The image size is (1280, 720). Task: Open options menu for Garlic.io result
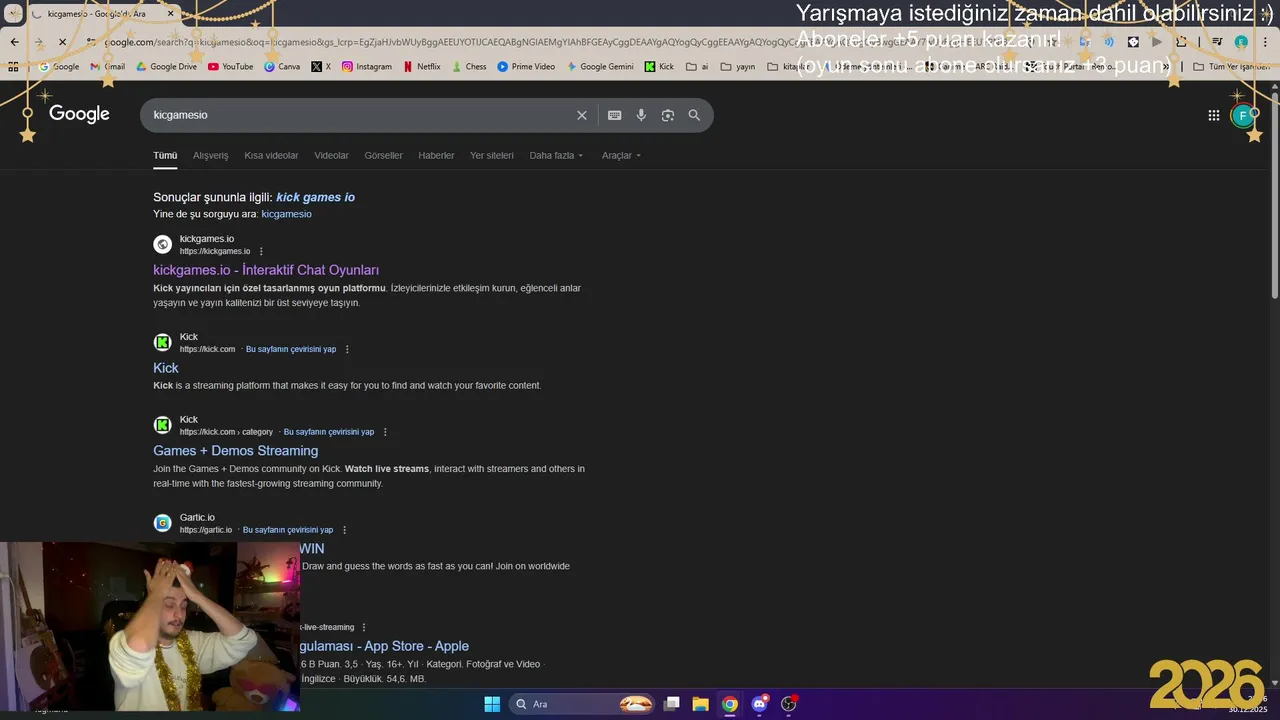(344, 530)
